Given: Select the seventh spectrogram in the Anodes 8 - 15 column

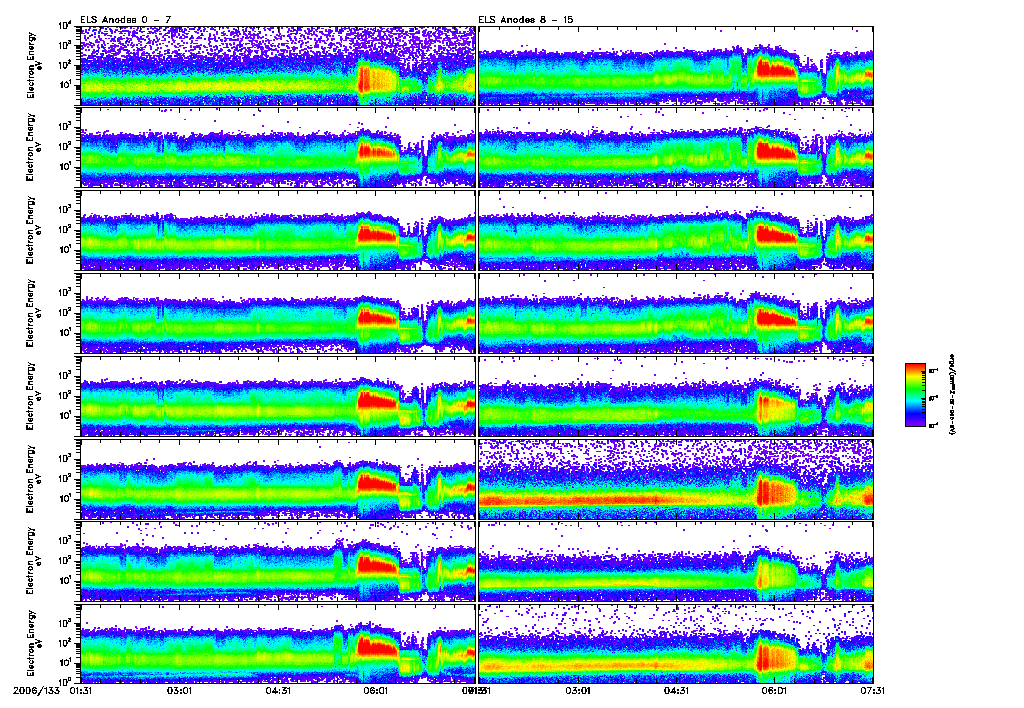Looking at the screenshot, I should click(x=676, y=562).
